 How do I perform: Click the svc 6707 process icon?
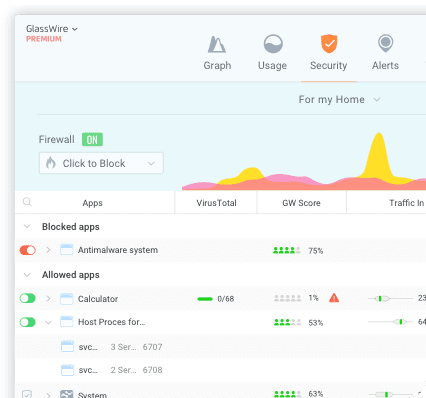[67, 346]
